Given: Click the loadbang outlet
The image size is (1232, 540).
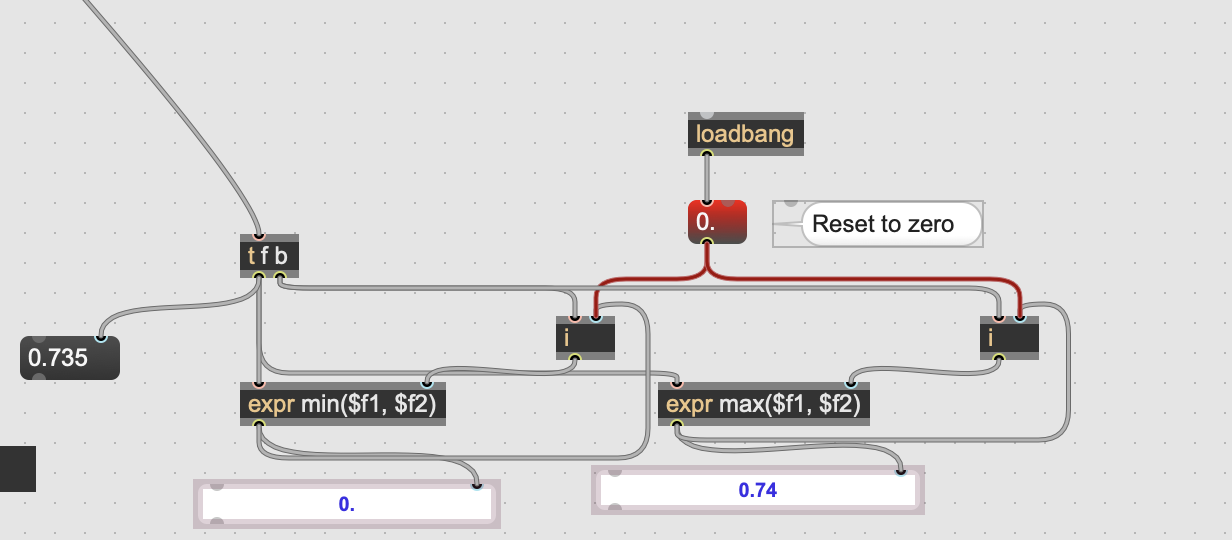Looking at the screenshot, I should point(707,154).
